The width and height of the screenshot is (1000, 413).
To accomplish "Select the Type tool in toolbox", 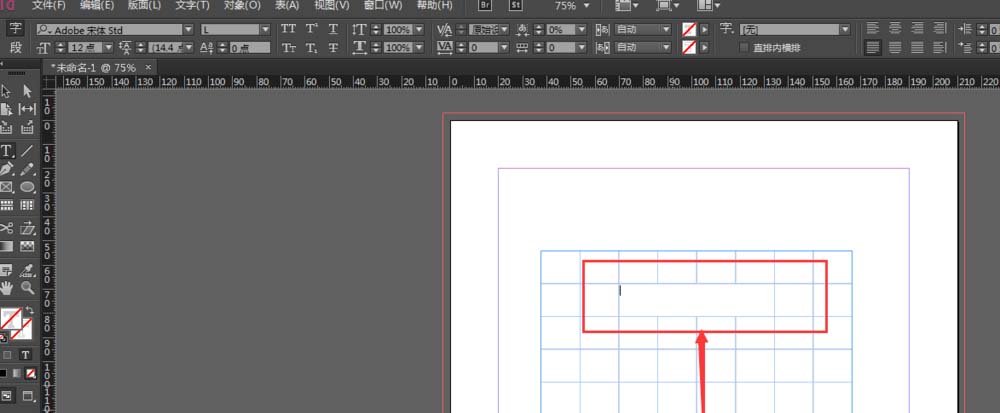I will point(7,150).
